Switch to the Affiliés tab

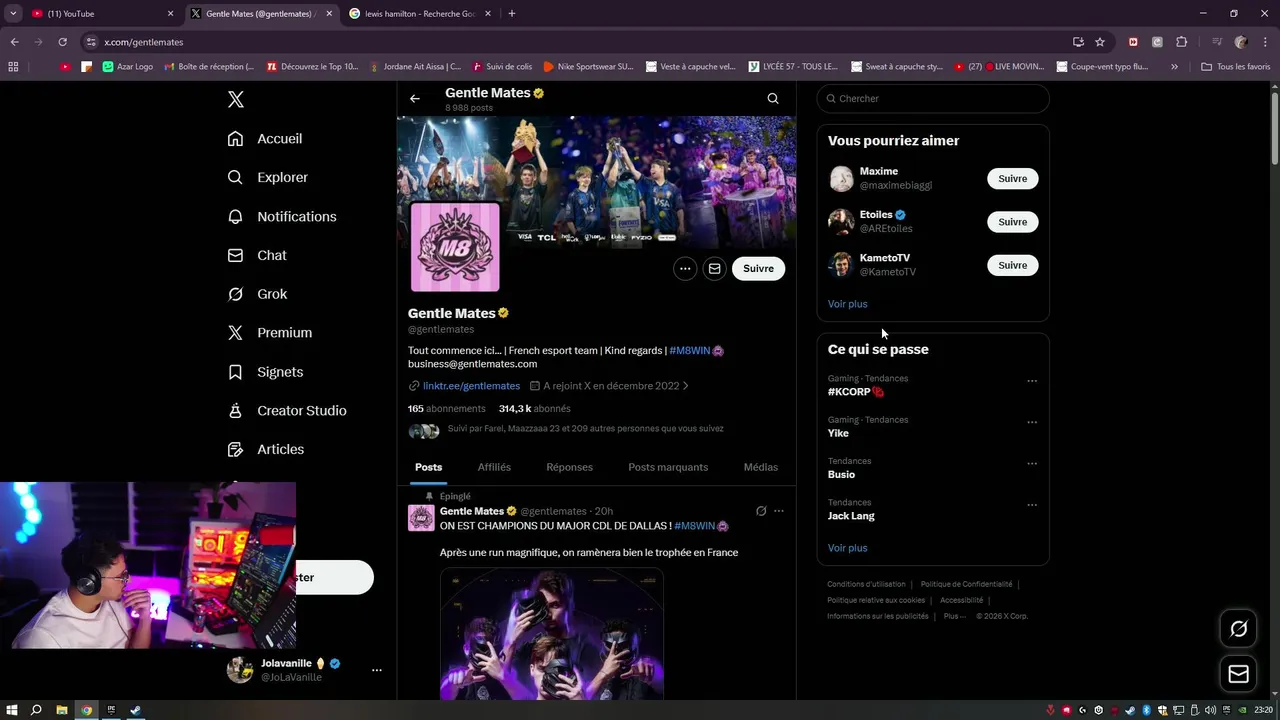pyautogui.click(x=494, y=467)
